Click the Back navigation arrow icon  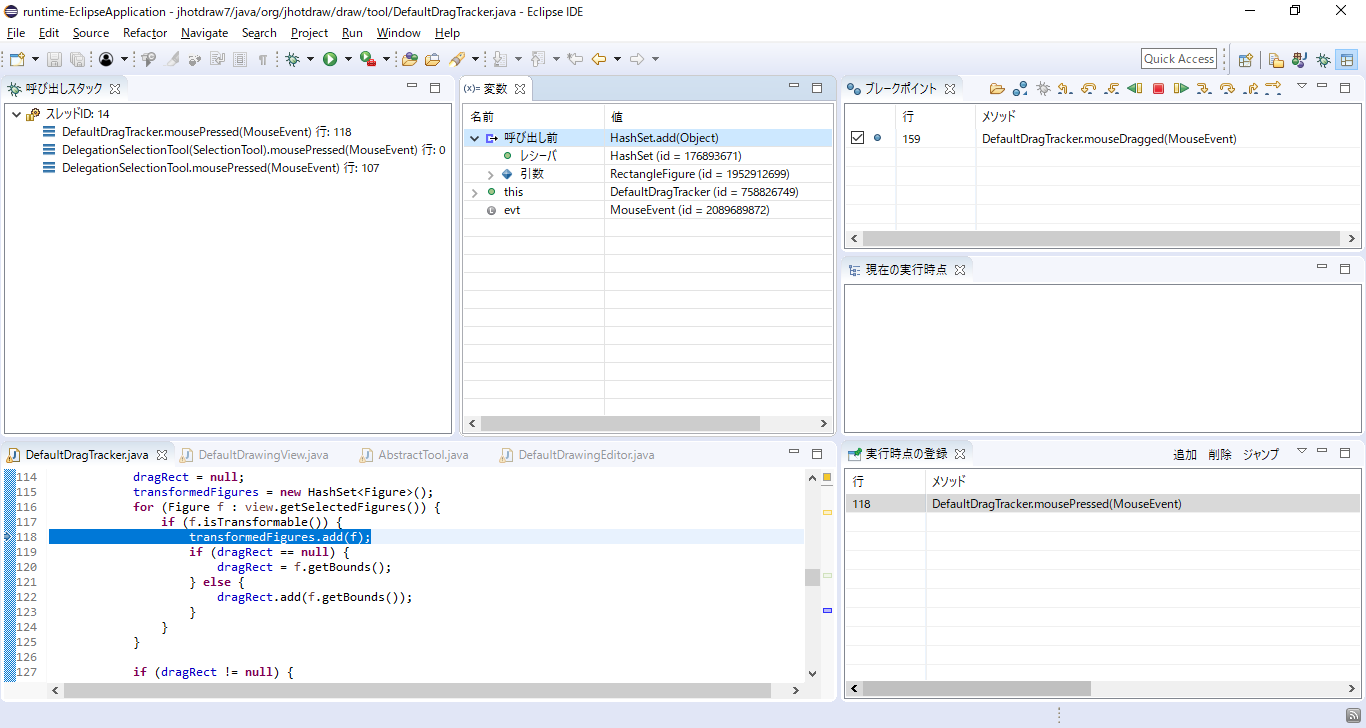tap(599, 59)
